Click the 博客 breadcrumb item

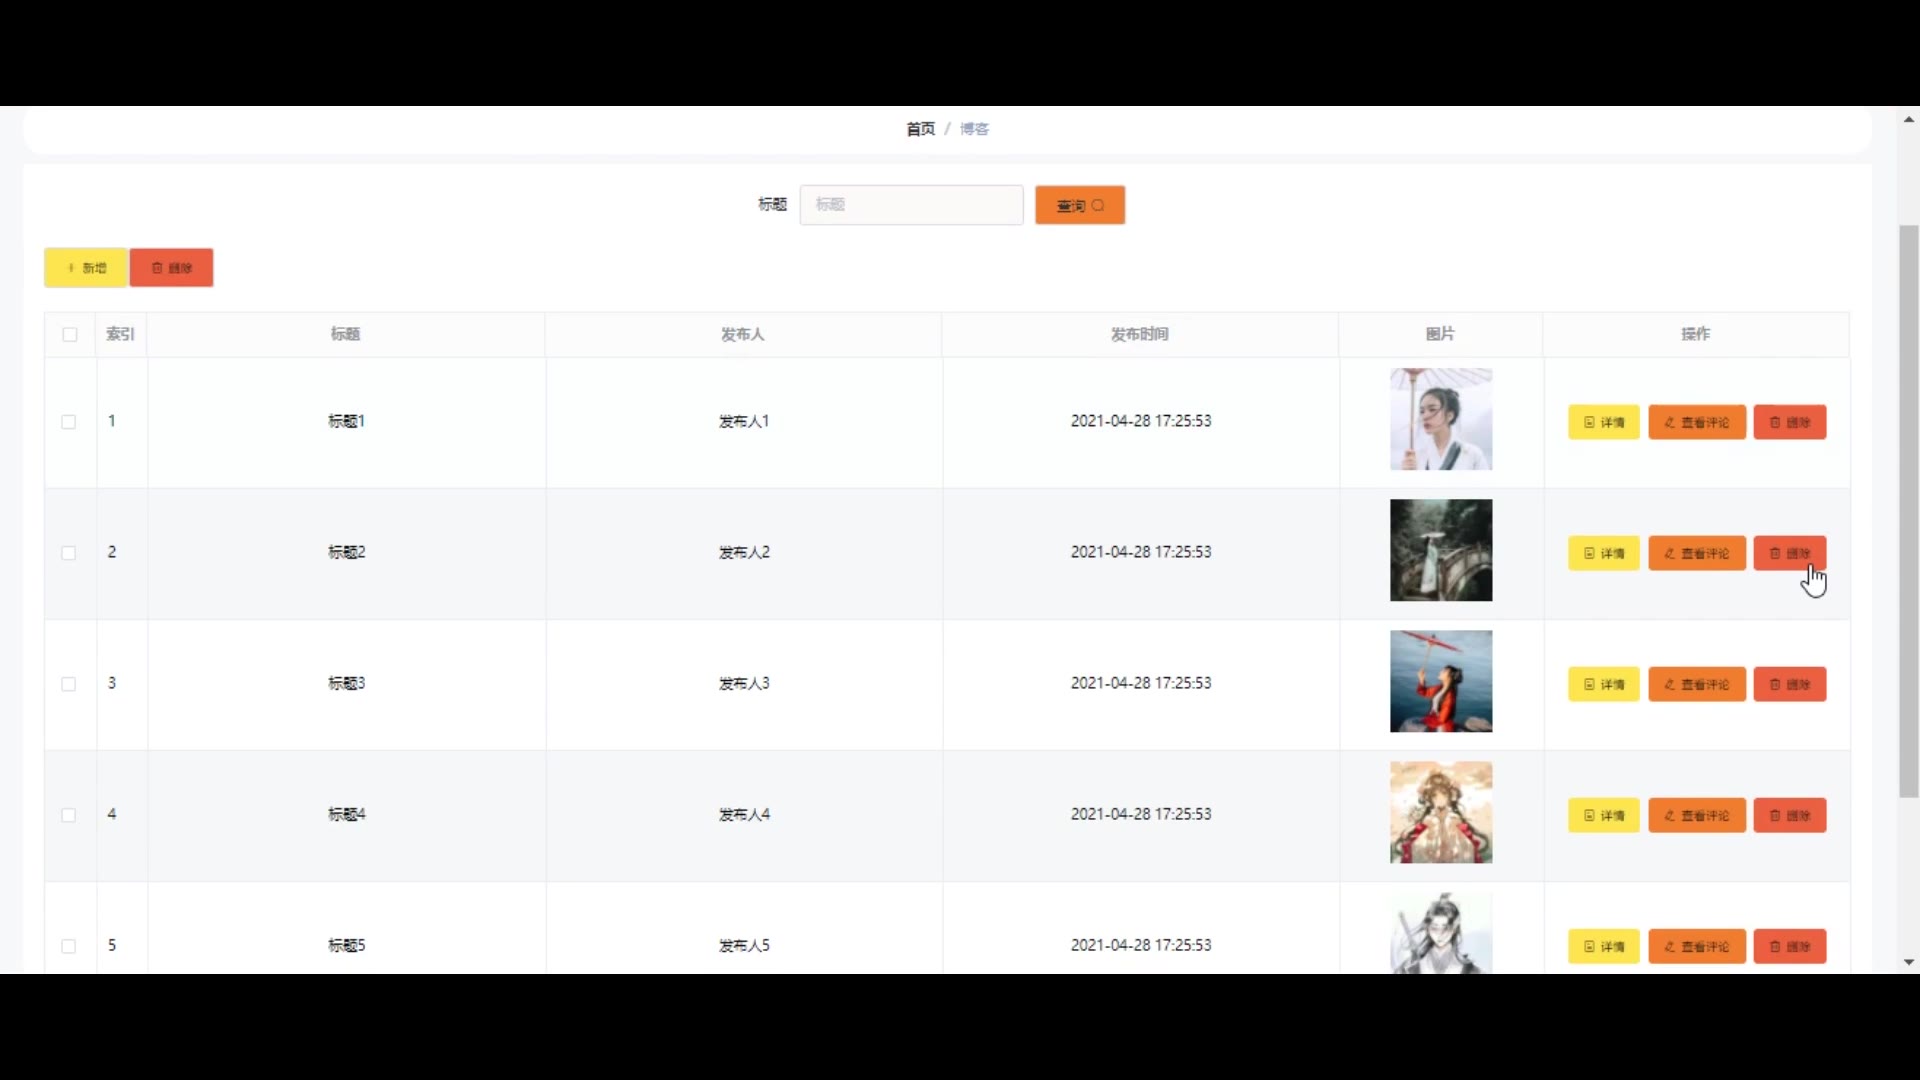pyautogui.click(x=974, y=129)
